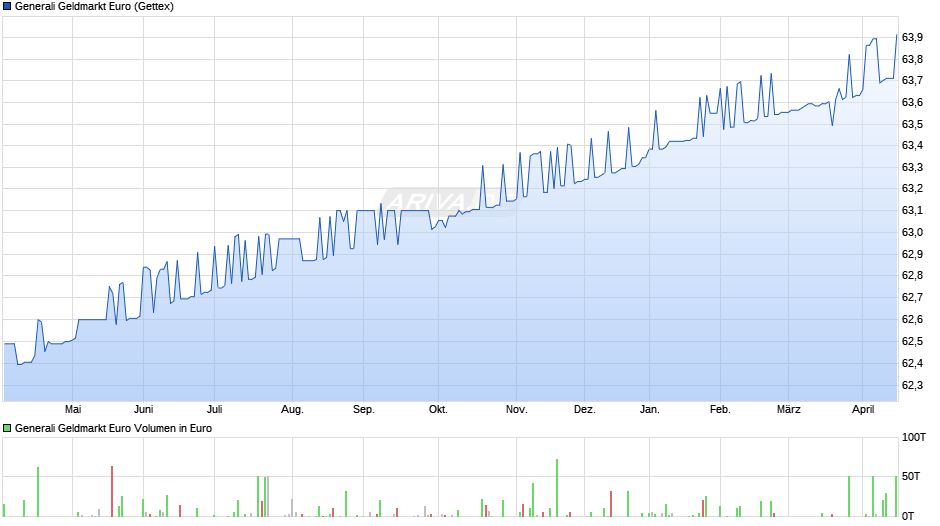
Task: Click the 62,5 price axis value
Action: [x=912, y=341]
